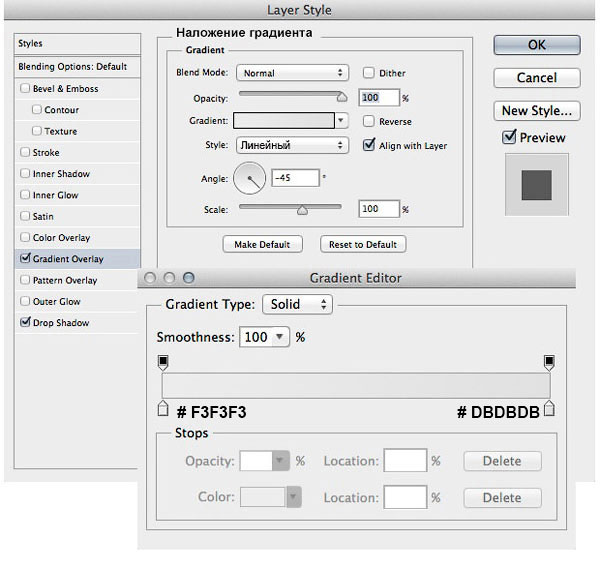
Task: Click the OK button
Action: pos(536,45)
